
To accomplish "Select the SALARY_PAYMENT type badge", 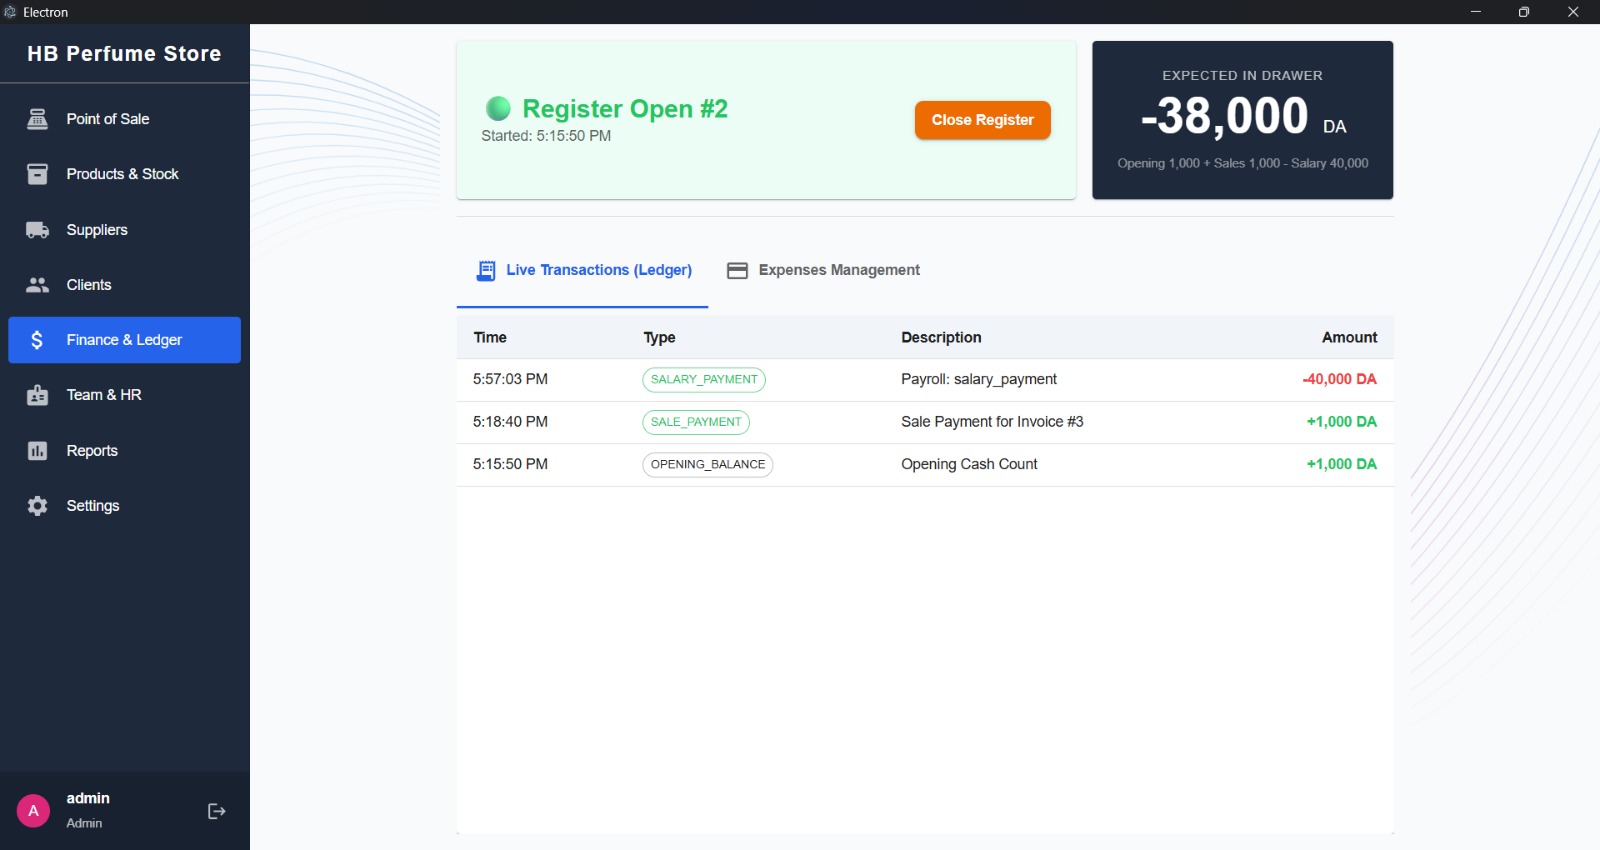I will pyautogui.click(x=703, y=380).
